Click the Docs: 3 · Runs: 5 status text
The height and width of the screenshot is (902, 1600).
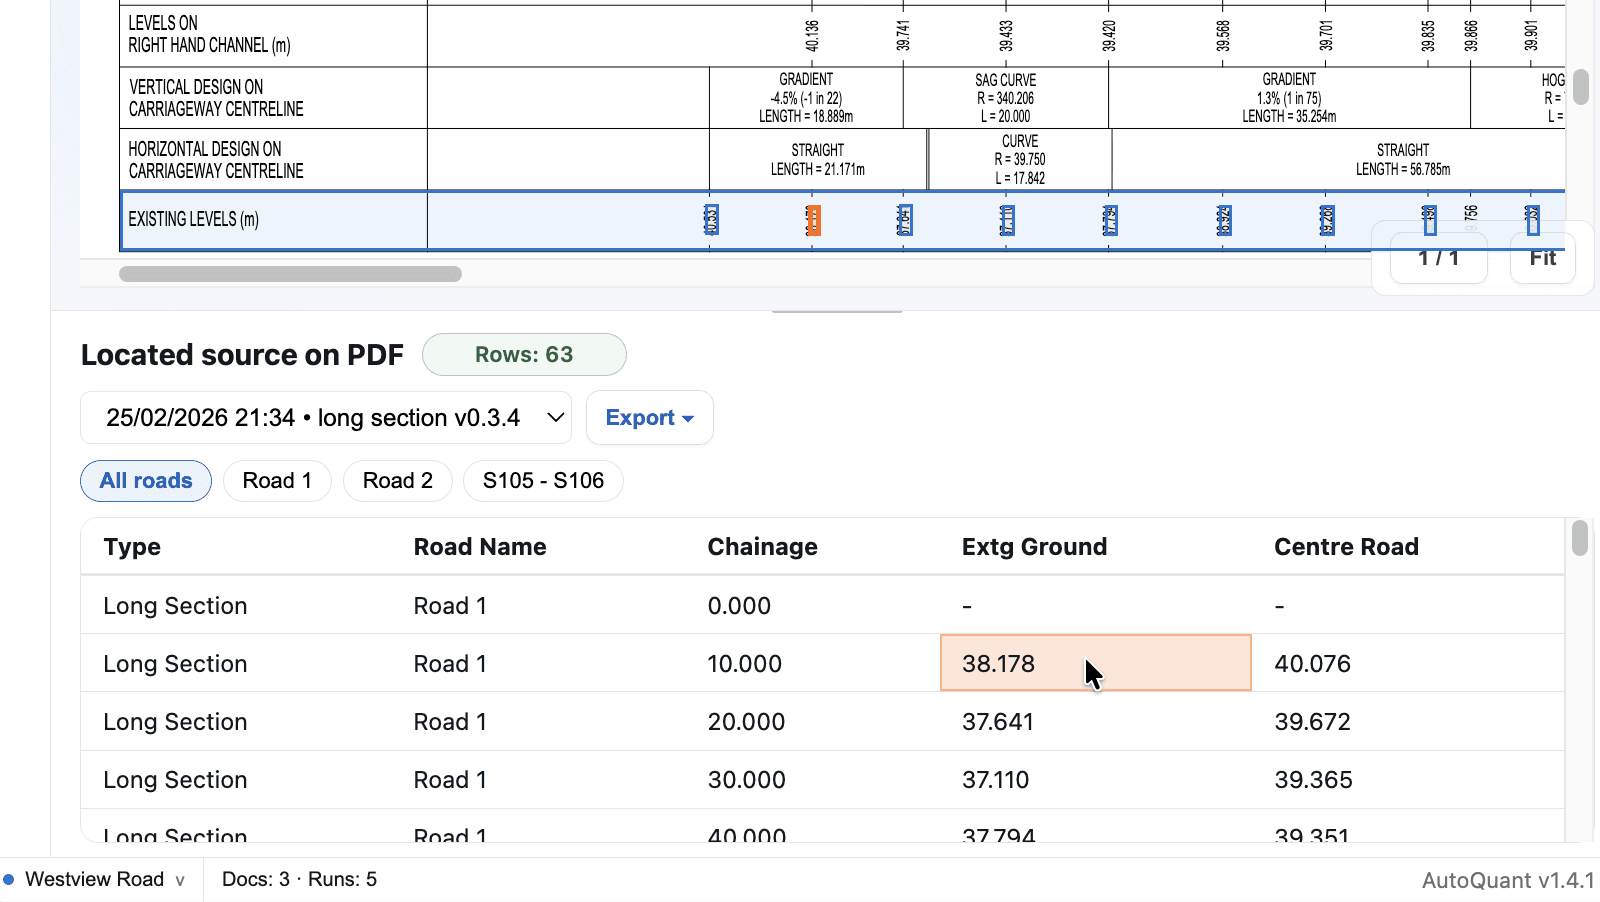[x=299, y=880]
